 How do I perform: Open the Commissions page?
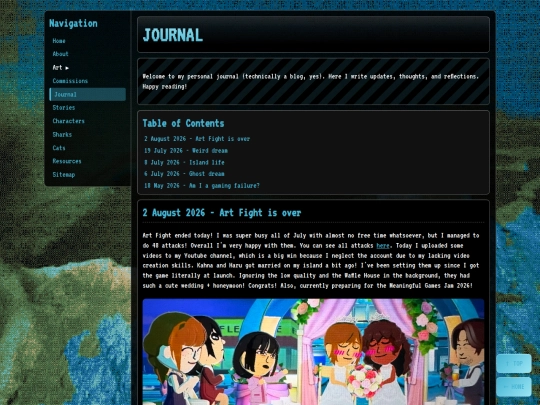coord(70,81)
